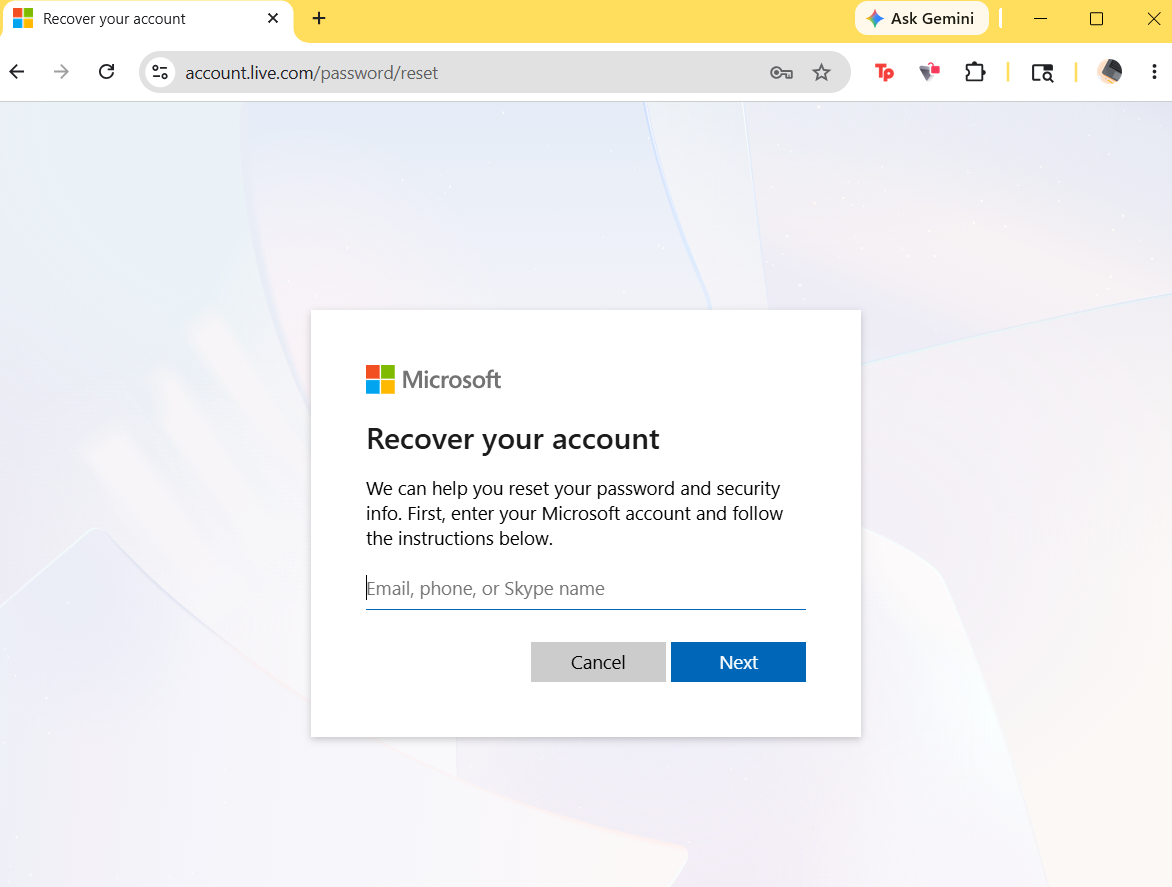This screenshot has height=887, width=1172.
Task: Open a new tab with plus
Action: 319,19
